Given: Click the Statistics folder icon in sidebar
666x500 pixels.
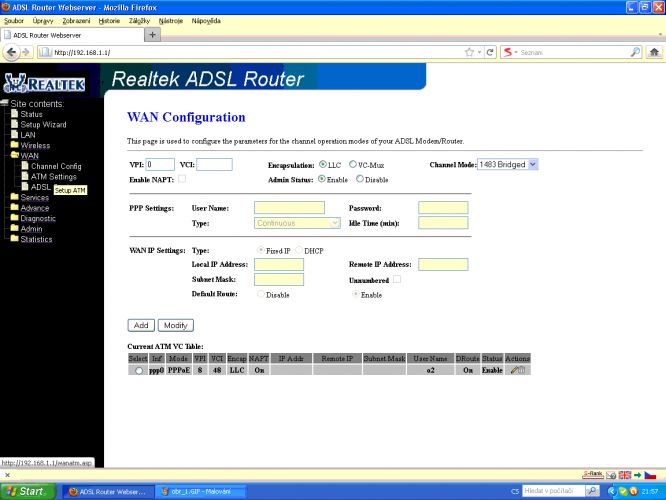Looking at the screenshot, I should [x=14, y=238].
